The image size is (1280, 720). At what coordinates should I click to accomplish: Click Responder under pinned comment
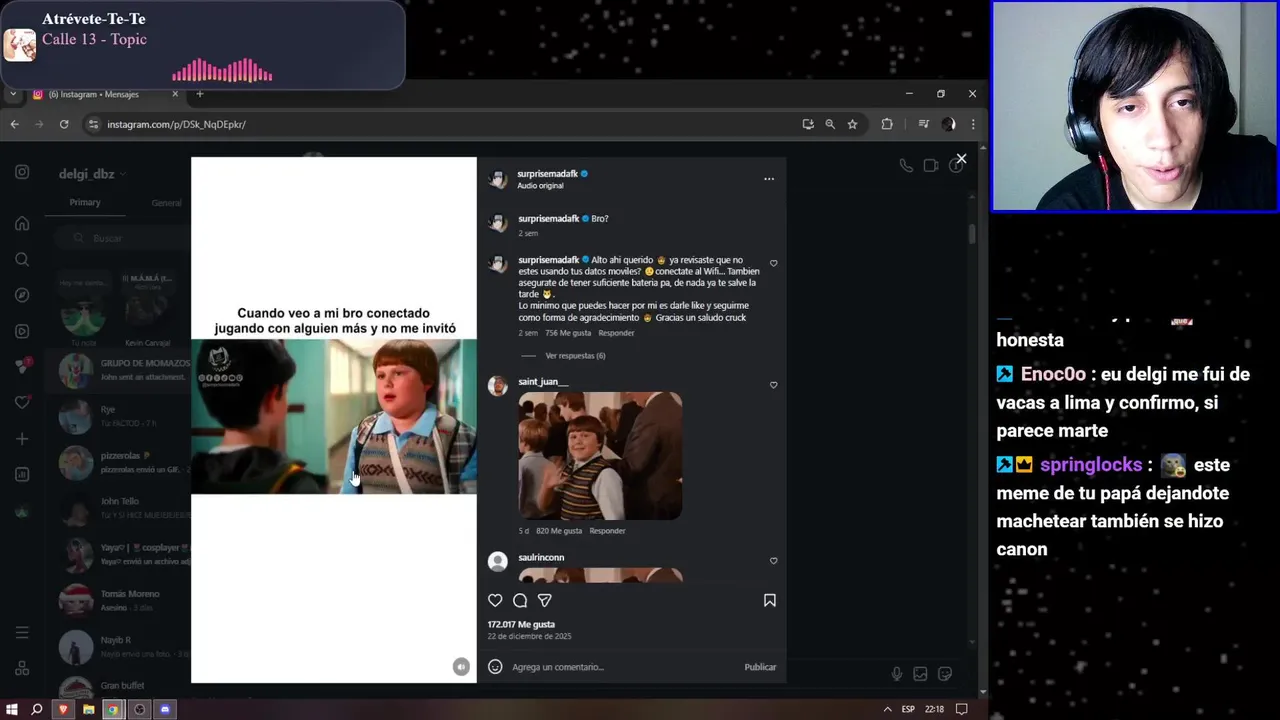616,333
